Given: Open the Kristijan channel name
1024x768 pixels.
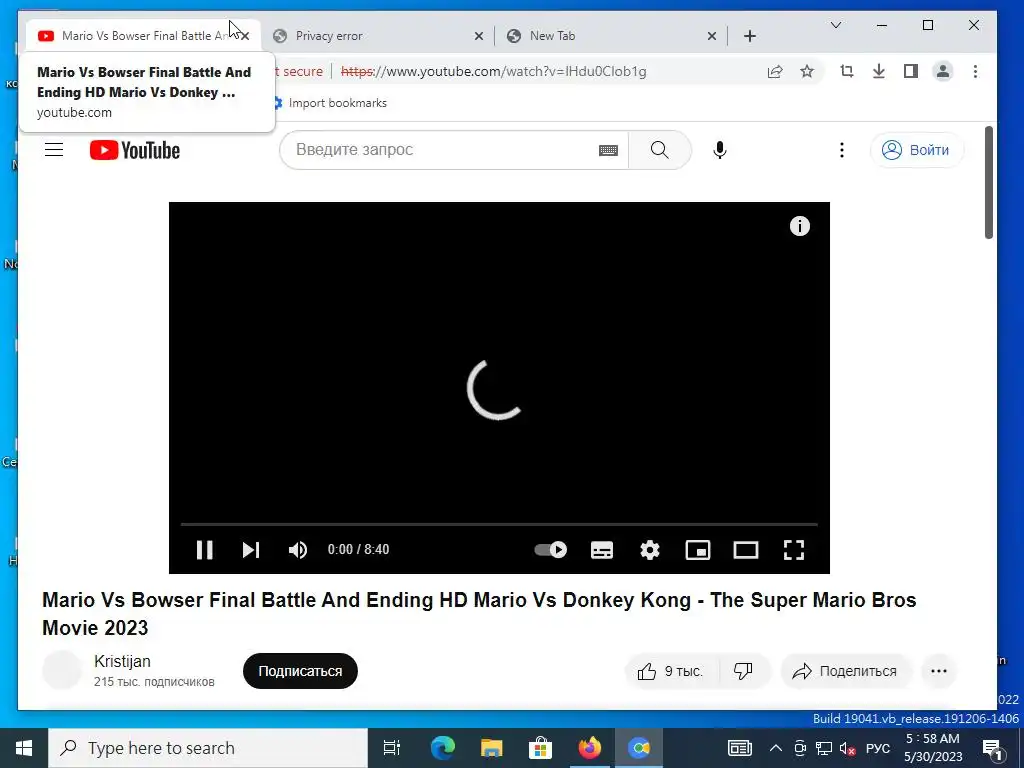Looking at the screenshot, I should [x=122, y=661].
